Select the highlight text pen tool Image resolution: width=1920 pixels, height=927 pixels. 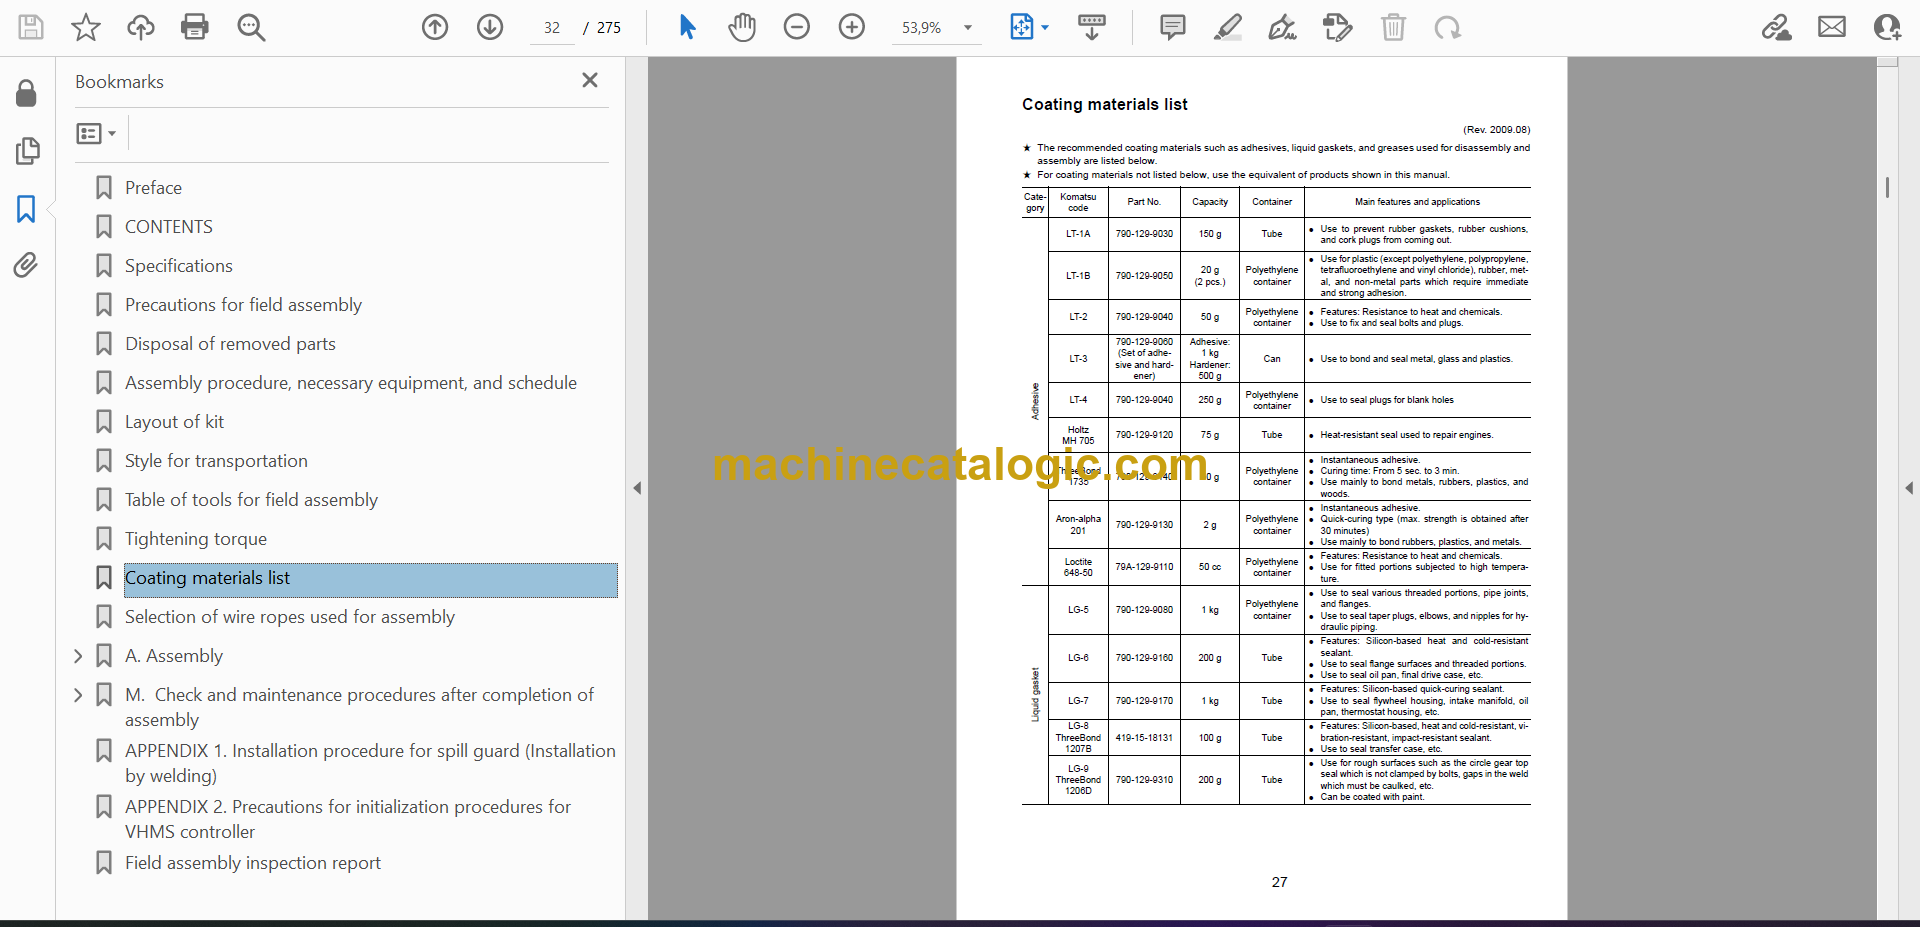[x=1228, y=27]
